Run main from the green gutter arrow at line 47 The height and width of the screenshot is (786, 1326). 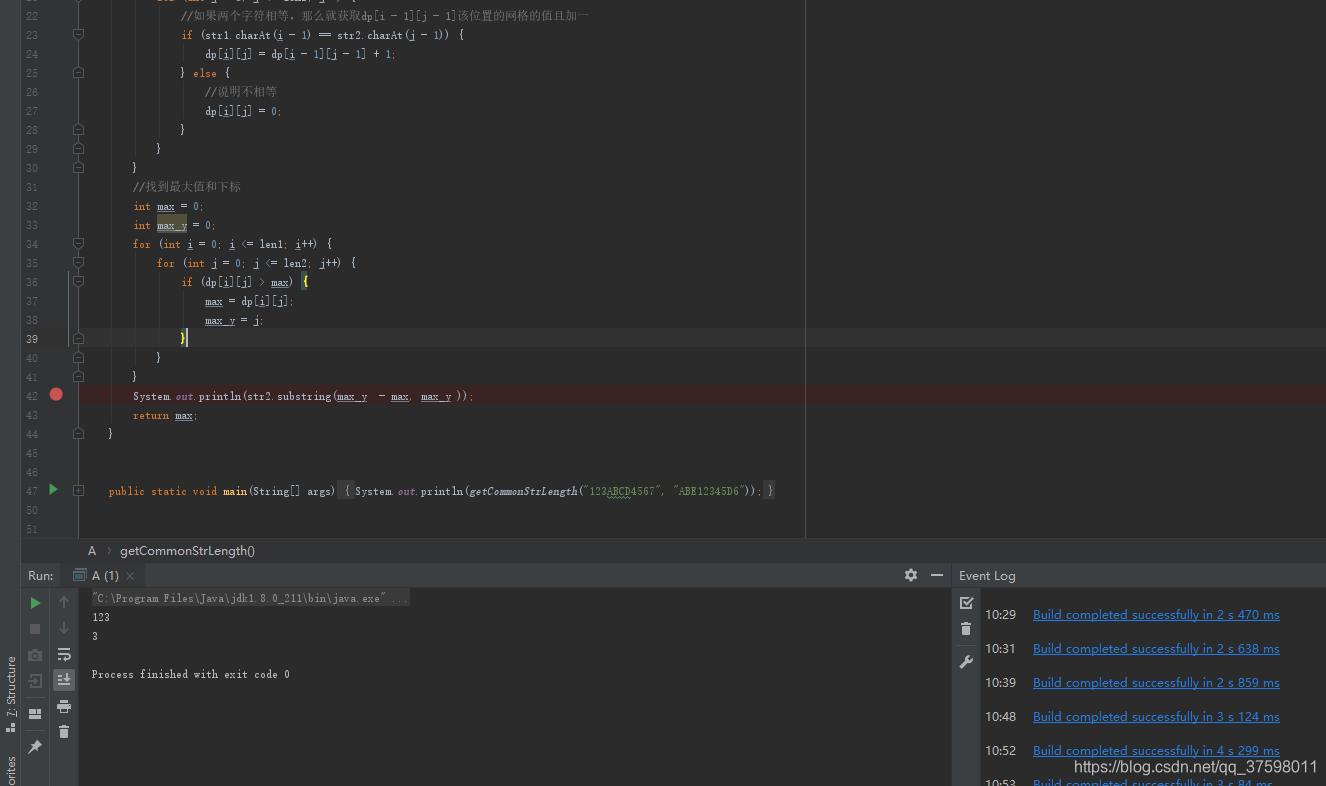tap(54, 489)
